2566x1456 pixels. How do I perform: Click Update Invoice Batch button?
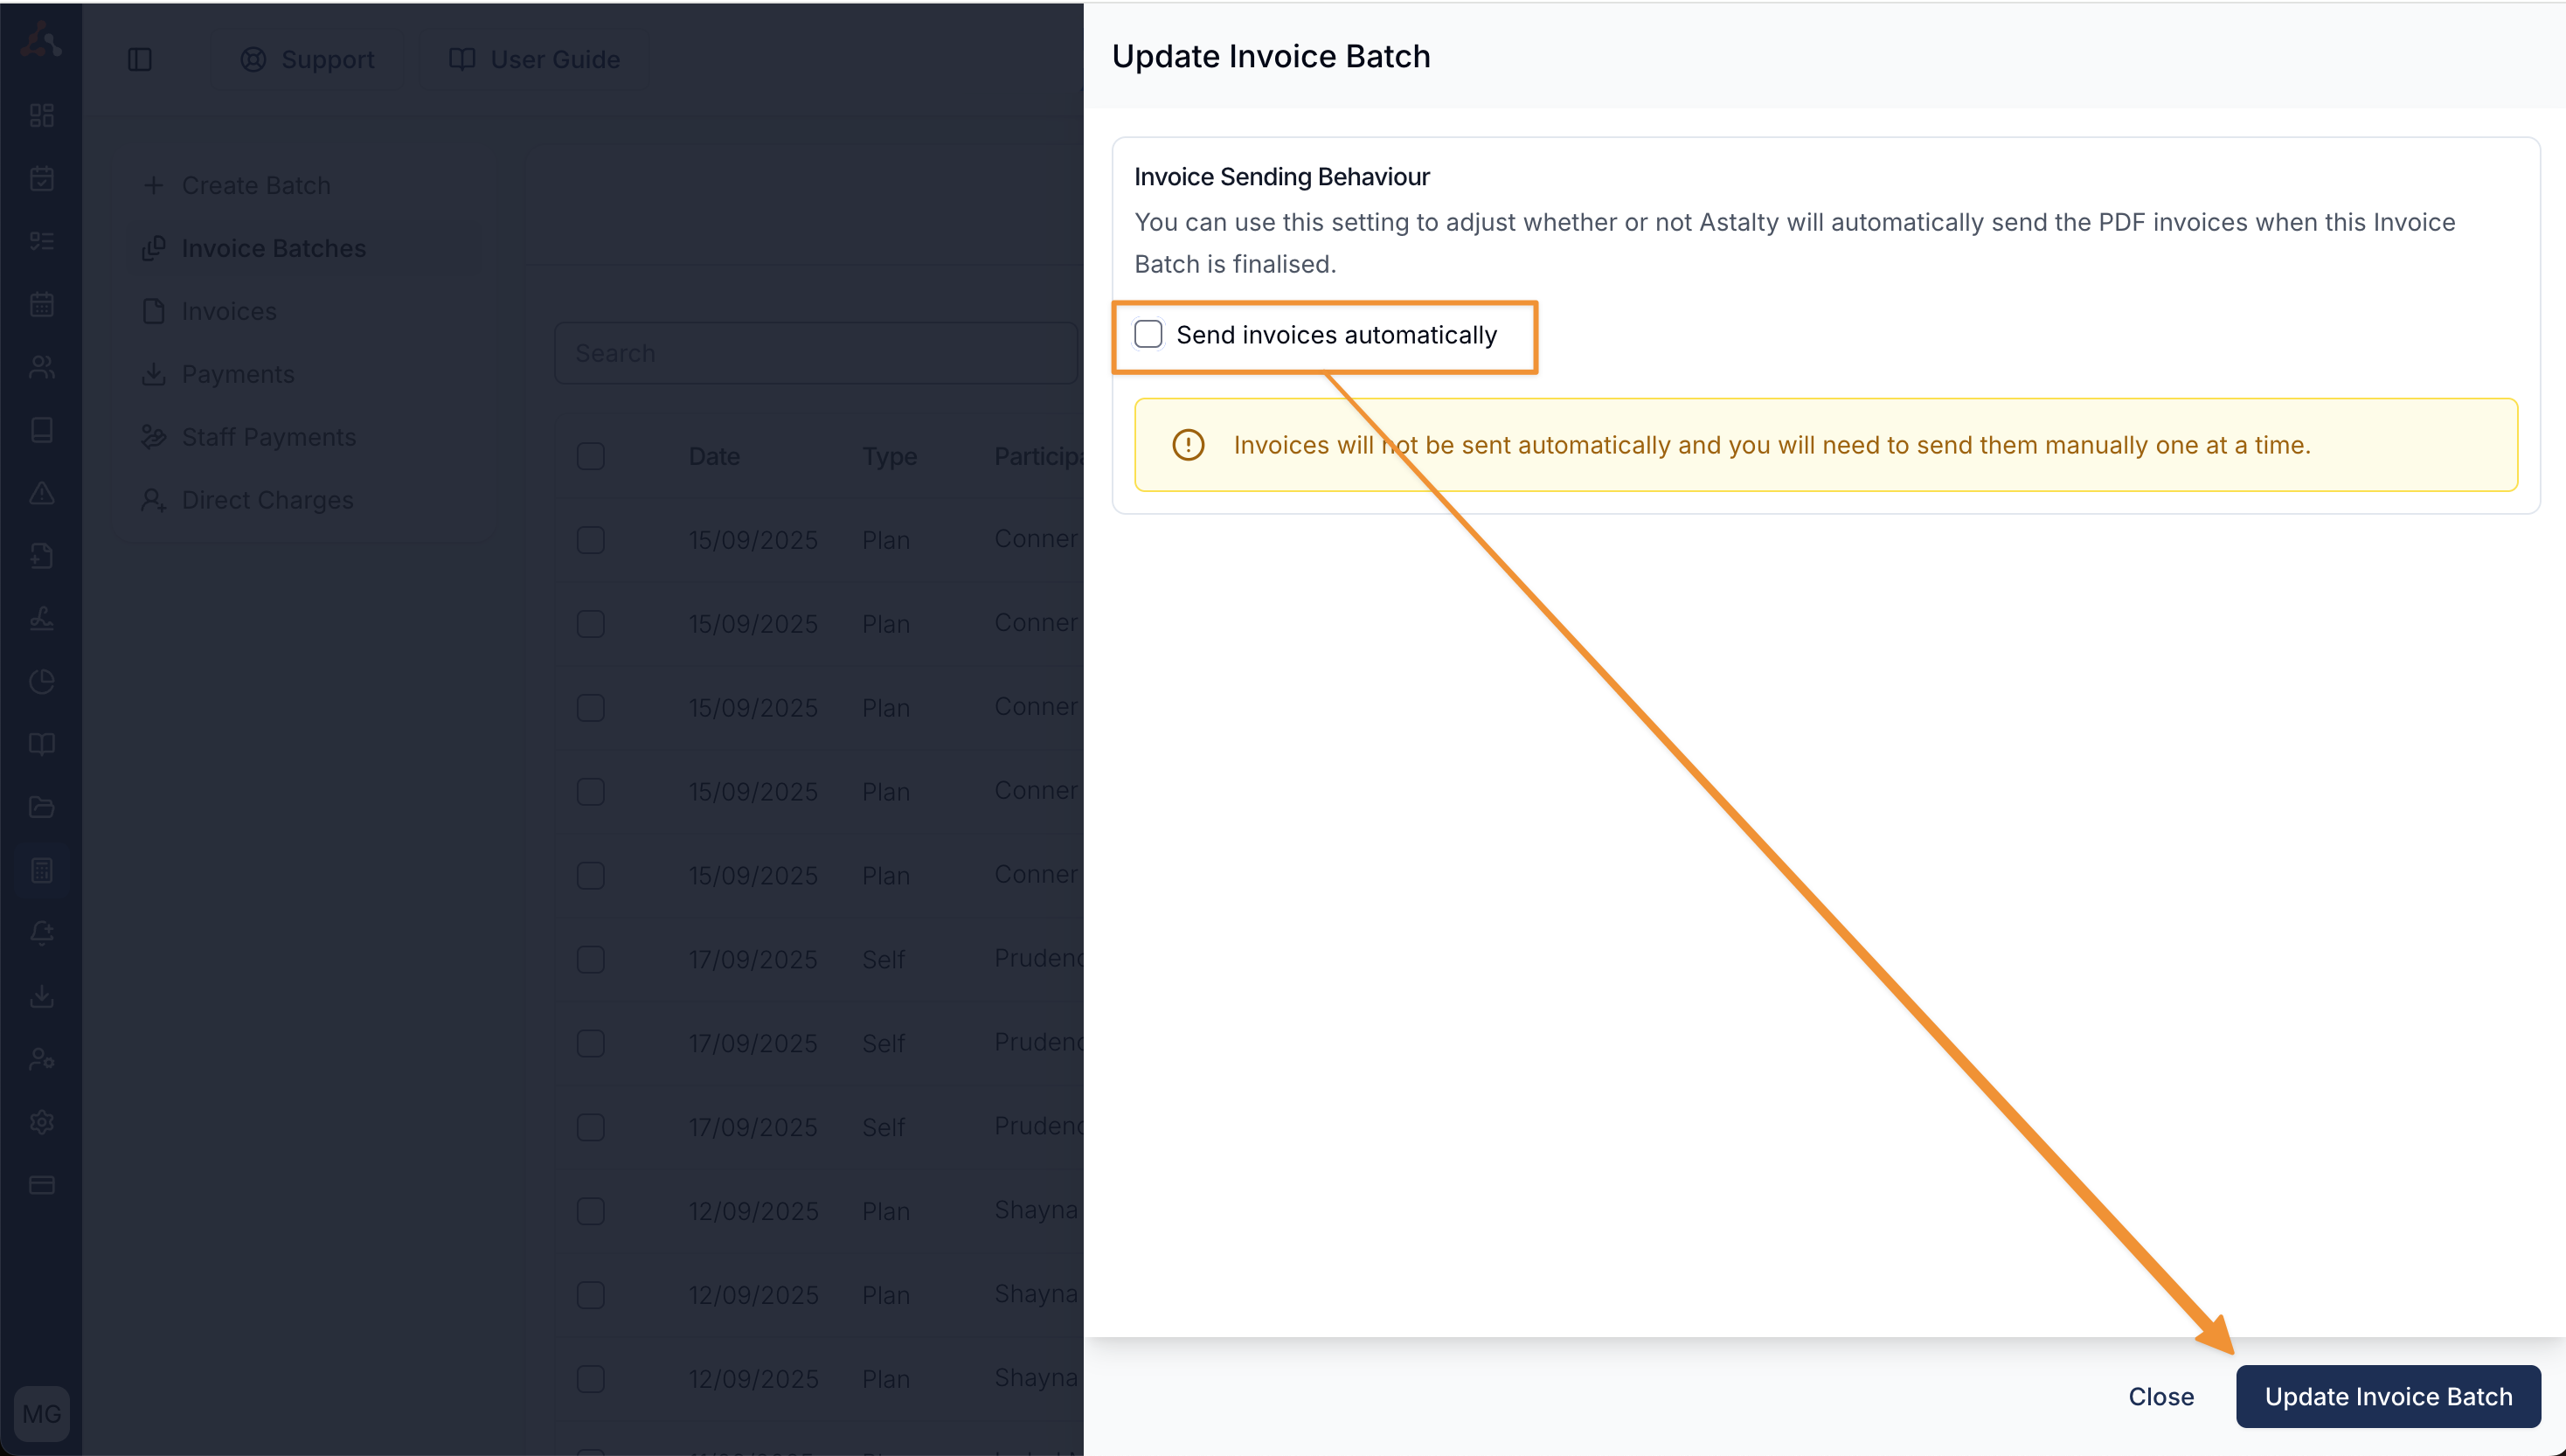point(2387,1396)
